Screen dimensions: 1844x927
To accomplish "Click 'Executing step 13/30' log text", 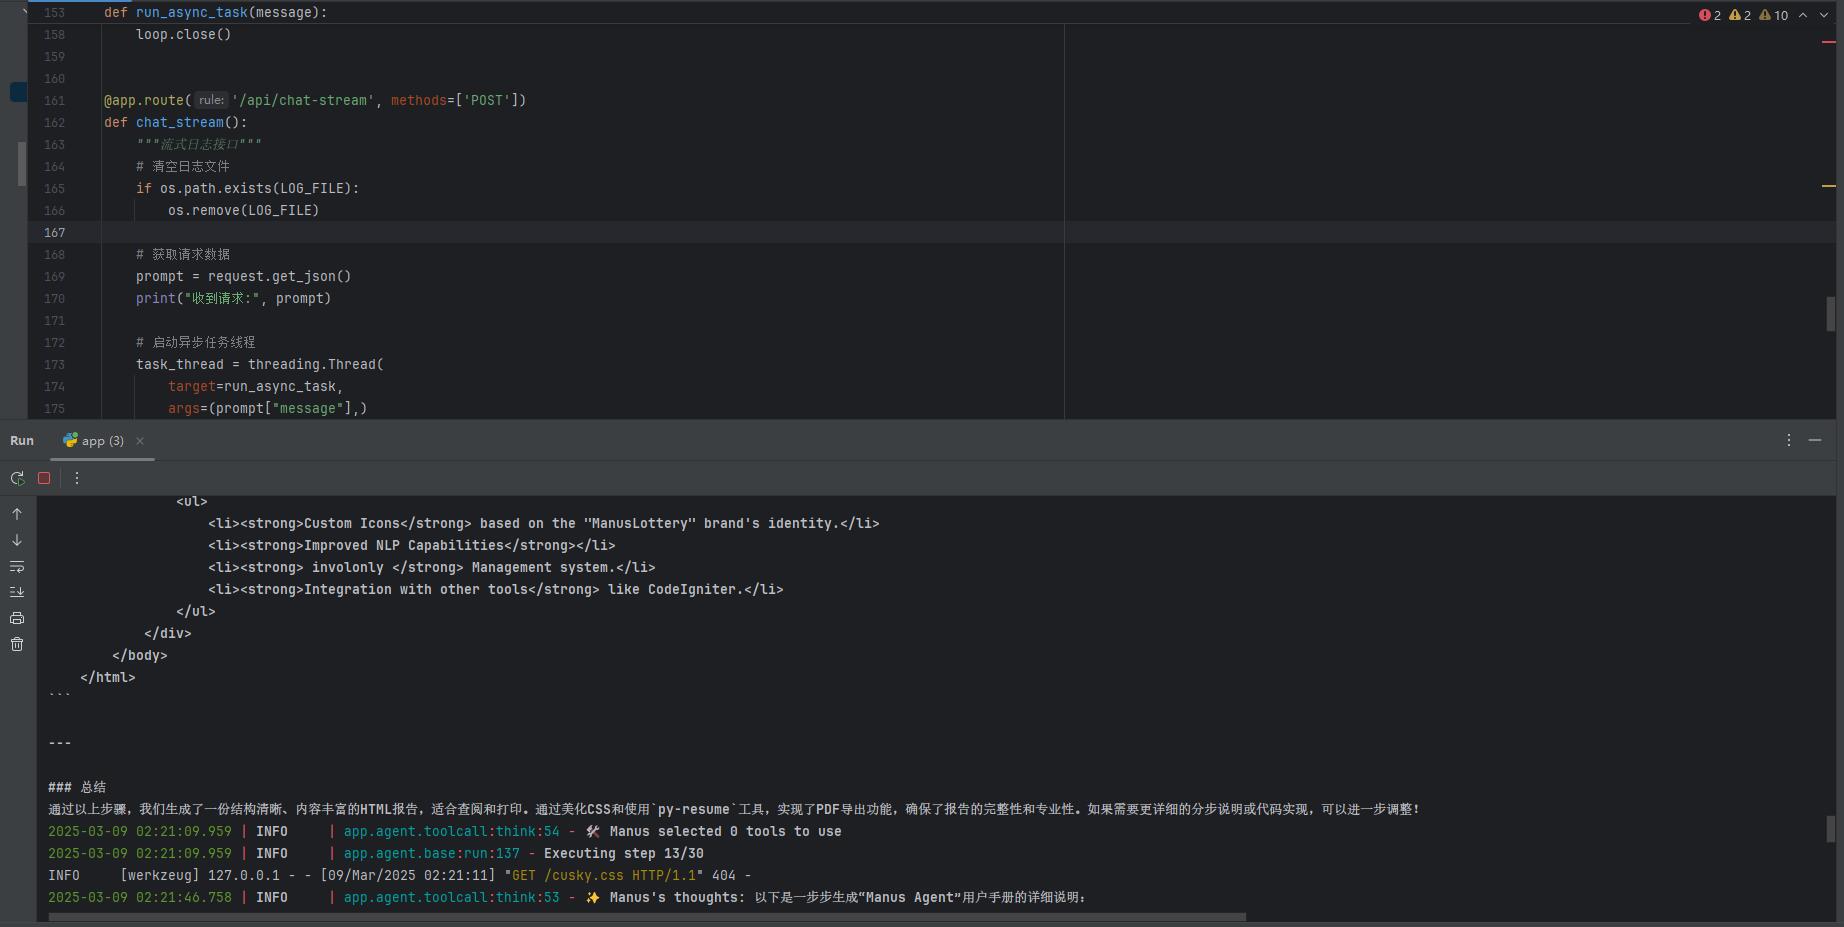I will tap(624, 853).
